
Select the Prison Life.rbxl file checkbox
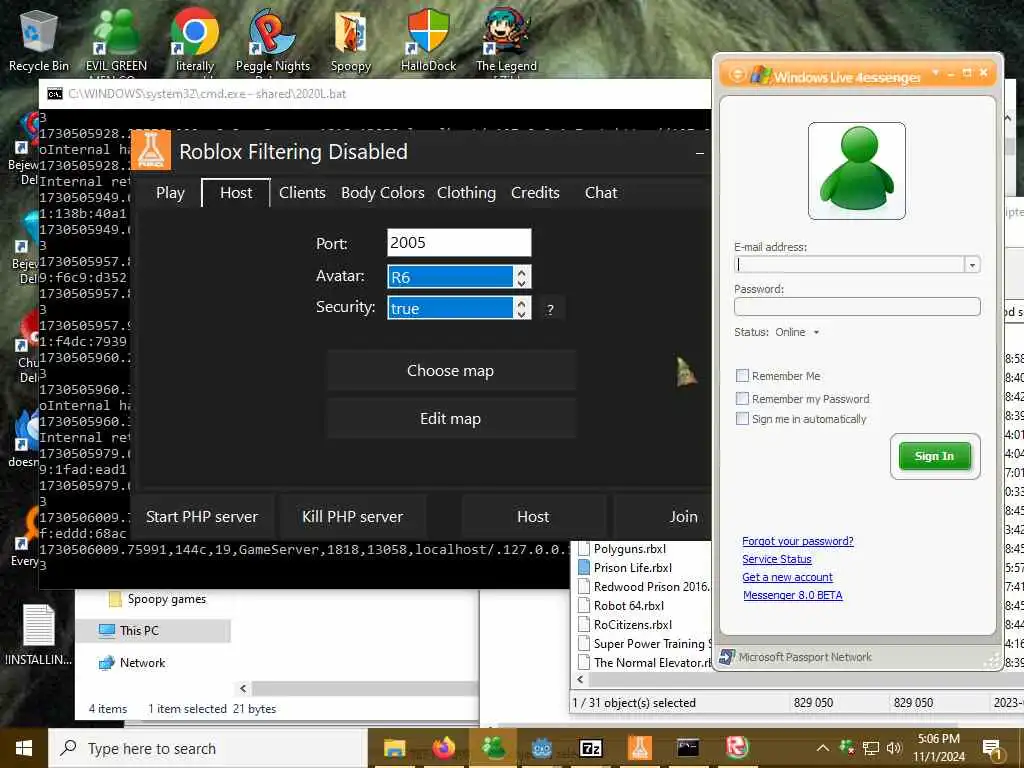coord(584,568)
